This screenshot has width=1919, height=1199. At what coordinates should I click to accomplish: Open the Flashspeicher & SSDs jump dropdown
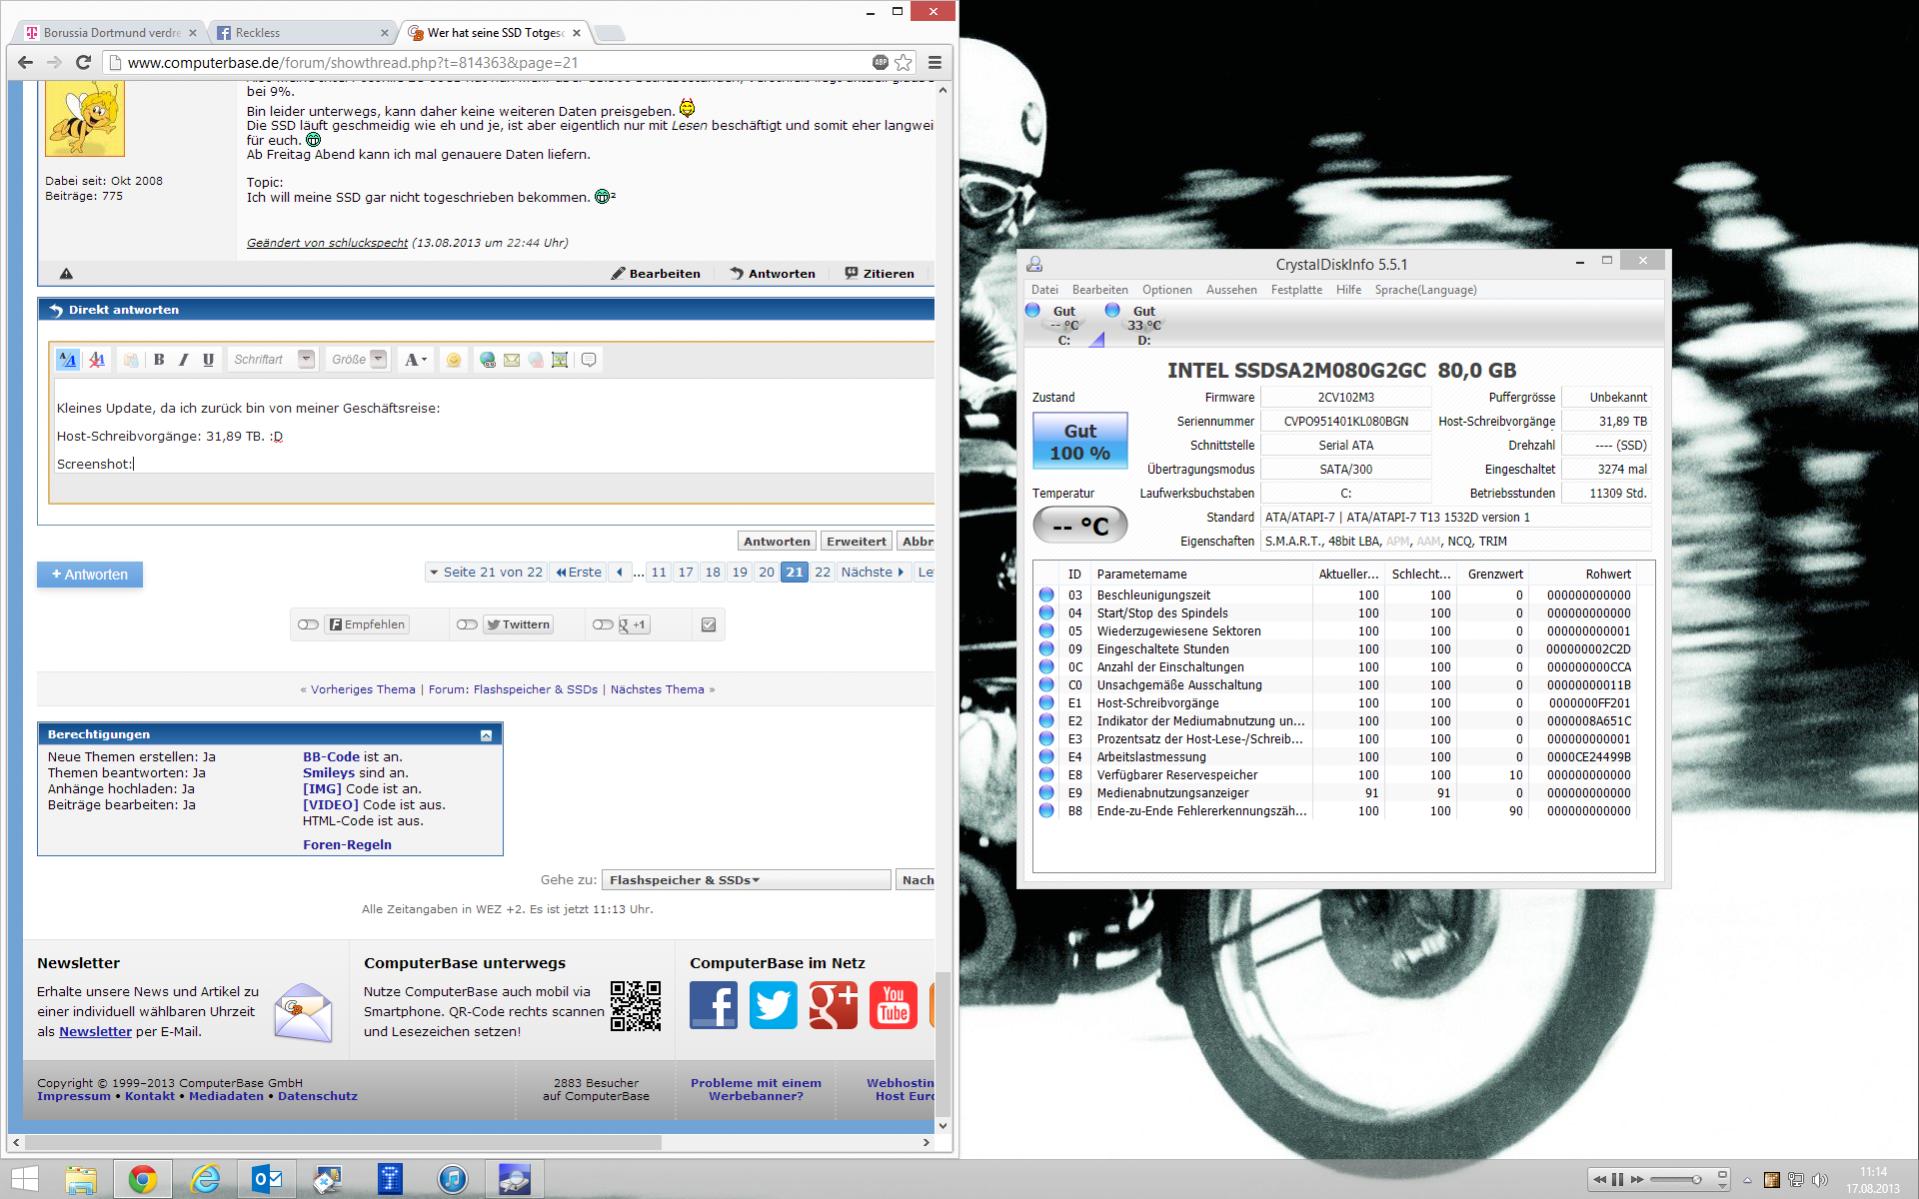point(745,880)
